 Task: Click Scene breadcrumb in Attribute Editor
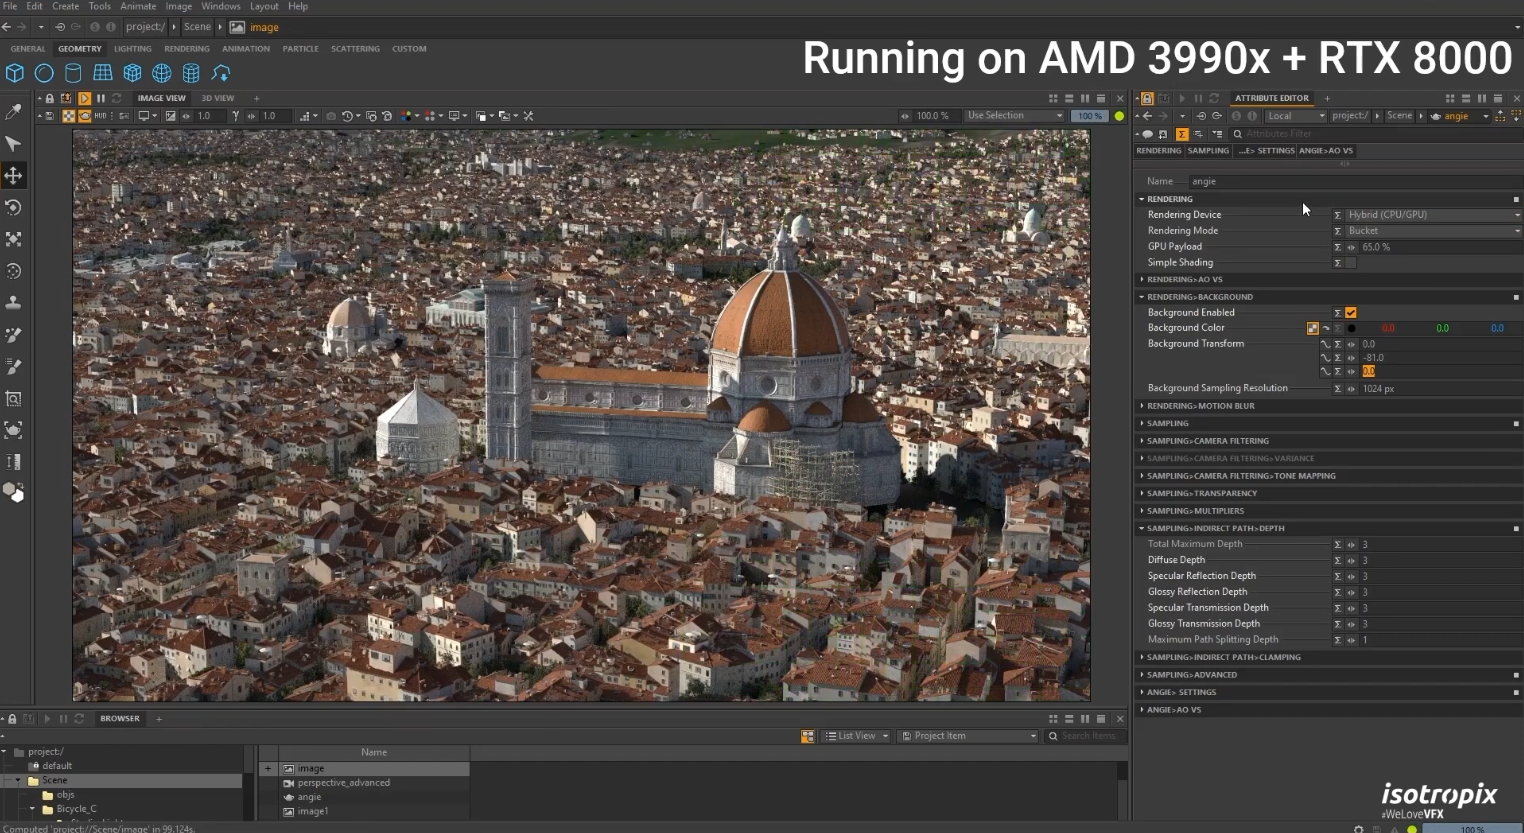pyautogui.click(x=1399, y=116)
